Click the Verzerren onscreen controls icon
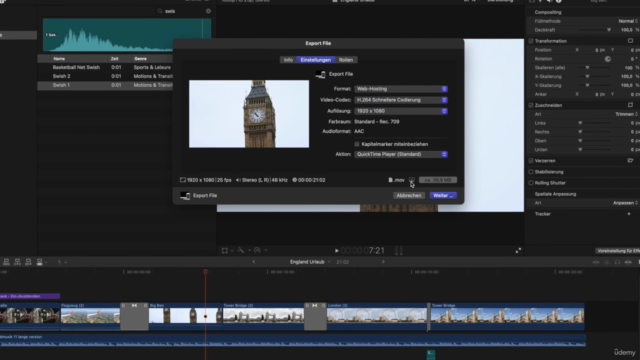The width and height of the screenshot is (640, 360). coord(630,161)
